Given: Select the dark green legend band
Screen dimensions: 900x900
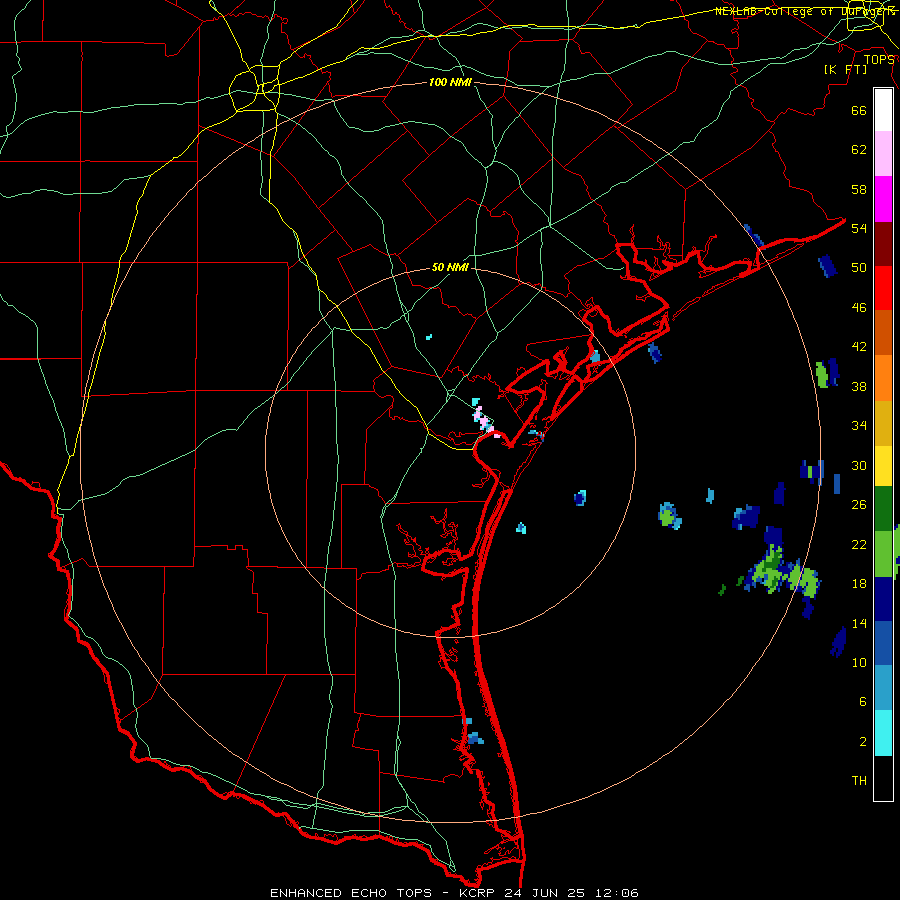Looking at the screenshot, I should (x=883, y=509).
